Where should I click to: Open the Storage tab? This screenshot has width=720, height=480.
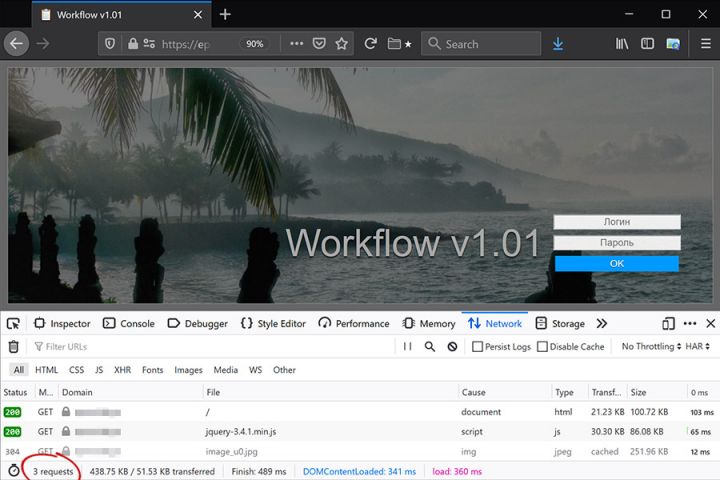560,324
